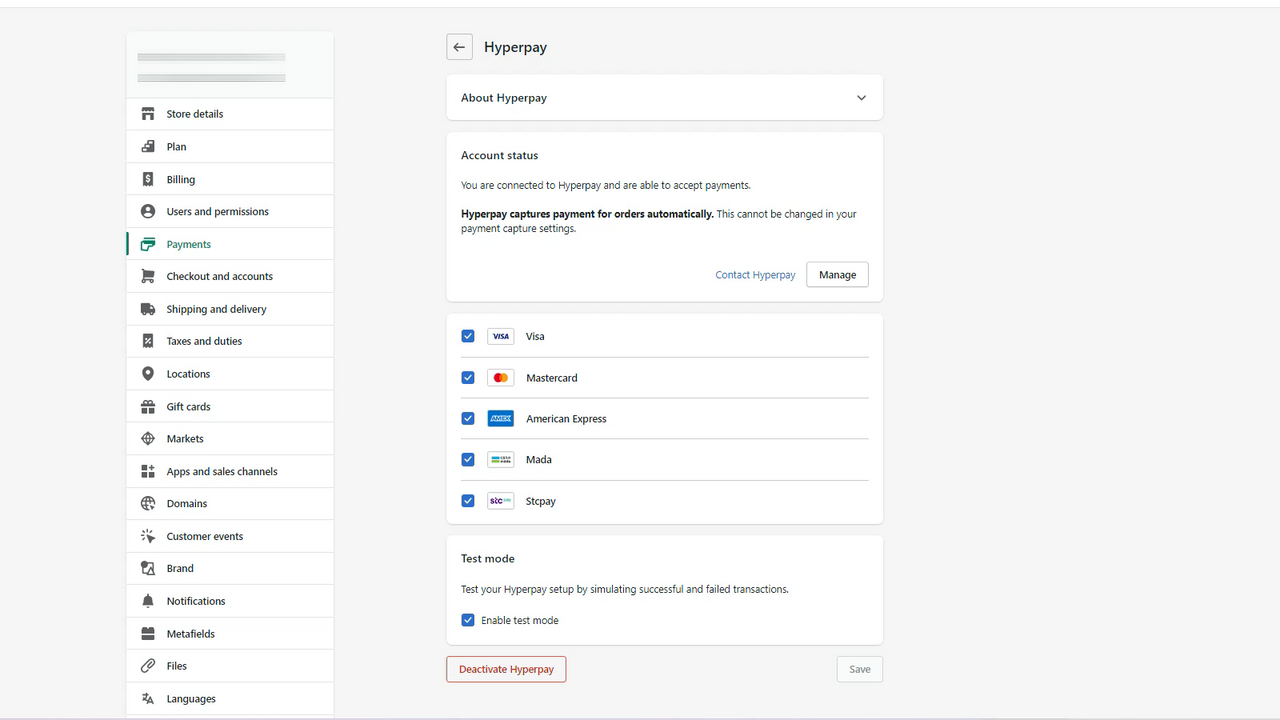Click the Markets globe icon
The width and height of the screenshot is (1280, 720).
(x=148, y=439)
